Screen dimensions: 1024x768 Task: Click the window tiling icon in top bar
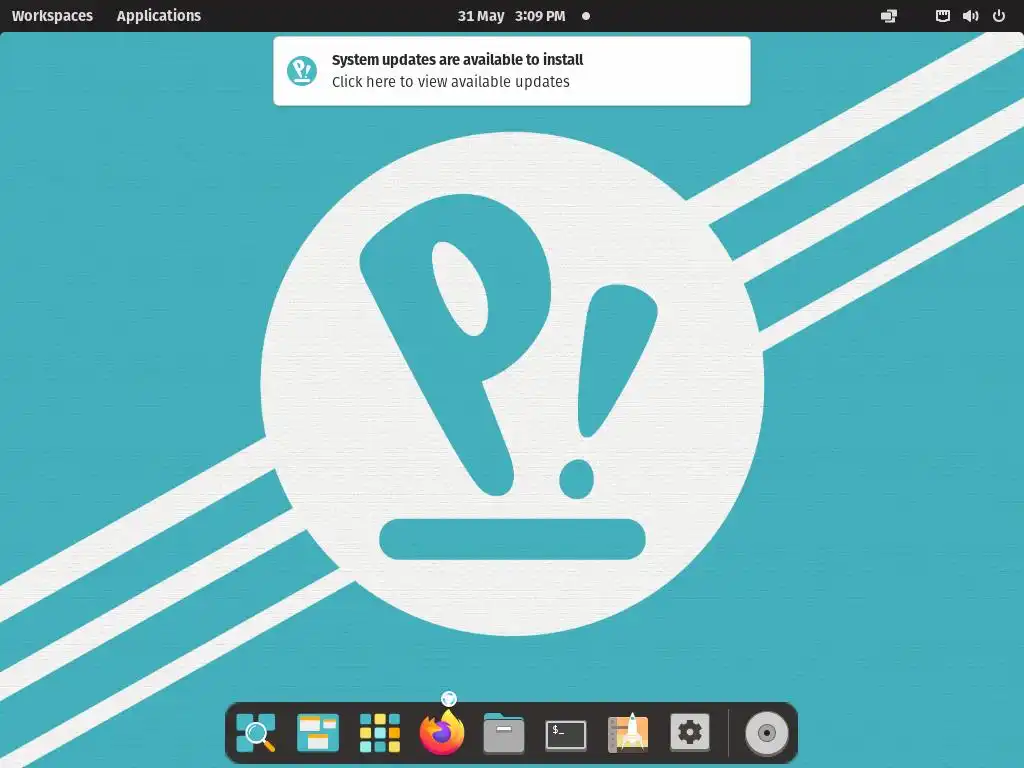coord(889,16)
